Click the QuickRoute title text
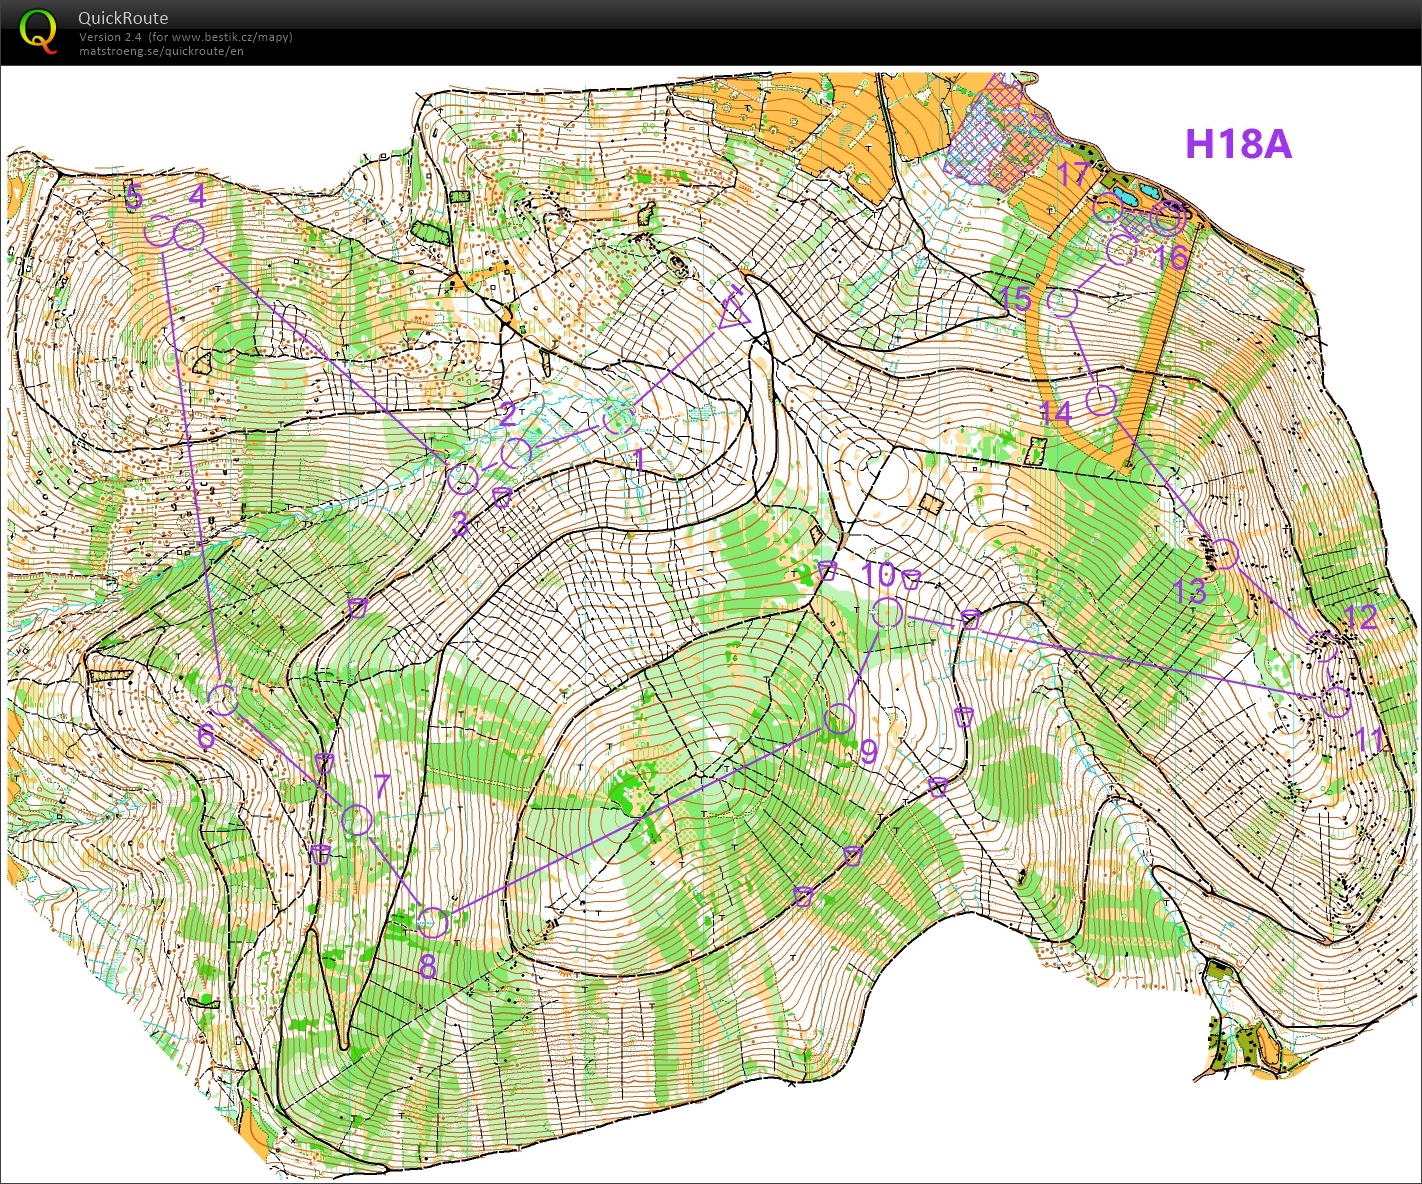The height and width of the screenshot is (1184, 1422). tap(123, 18)
